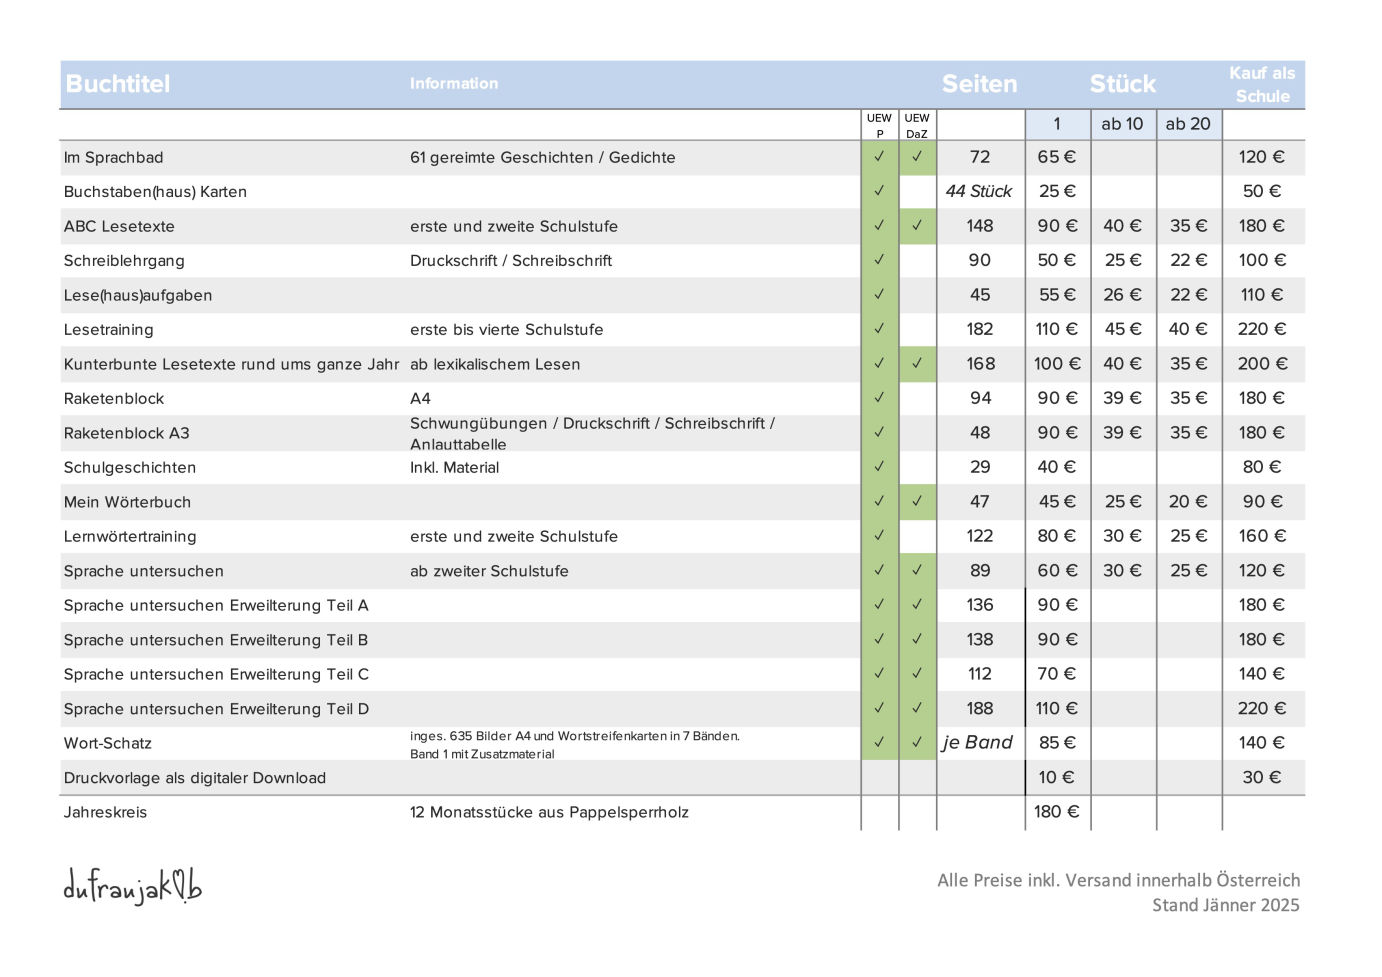Select the 'Lernwörtertraining' title
The image size is (1382, 977).
click(x=130, y=537)
